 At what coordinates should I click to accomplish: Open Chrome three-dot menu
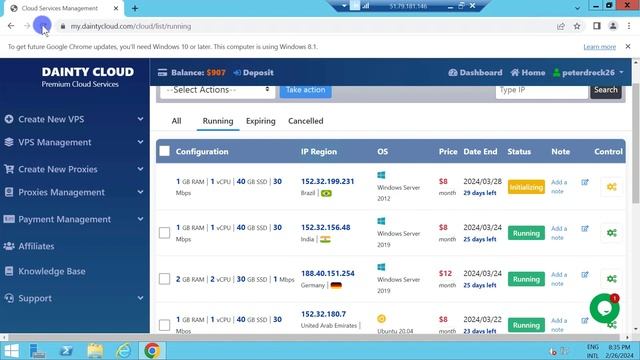click(x=629, y=26)
